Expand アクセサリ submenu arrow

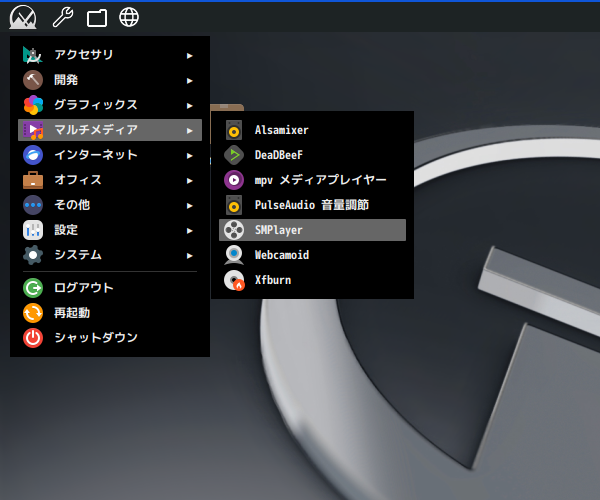(x=189, y=56)
